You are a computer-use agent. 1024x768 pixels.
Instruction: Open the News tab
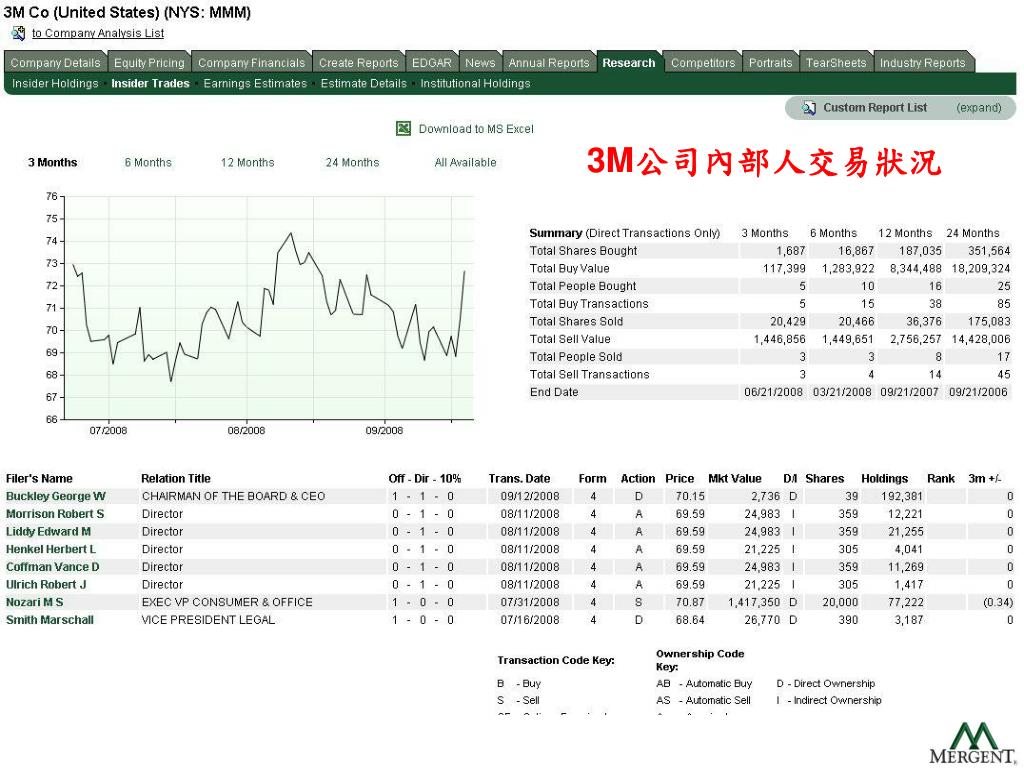click(480, 63)
